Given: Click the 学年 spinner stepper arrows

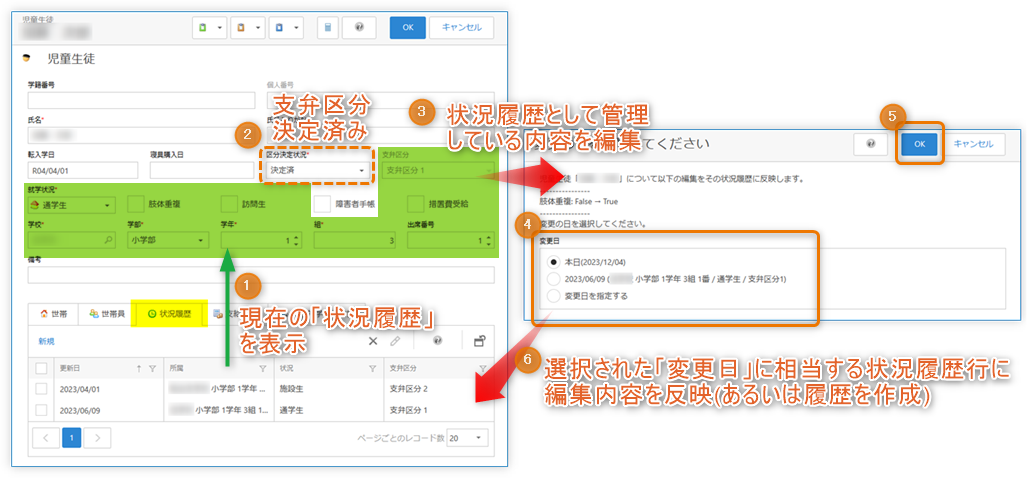Looking at the screenshot, I should click(296, 241).
